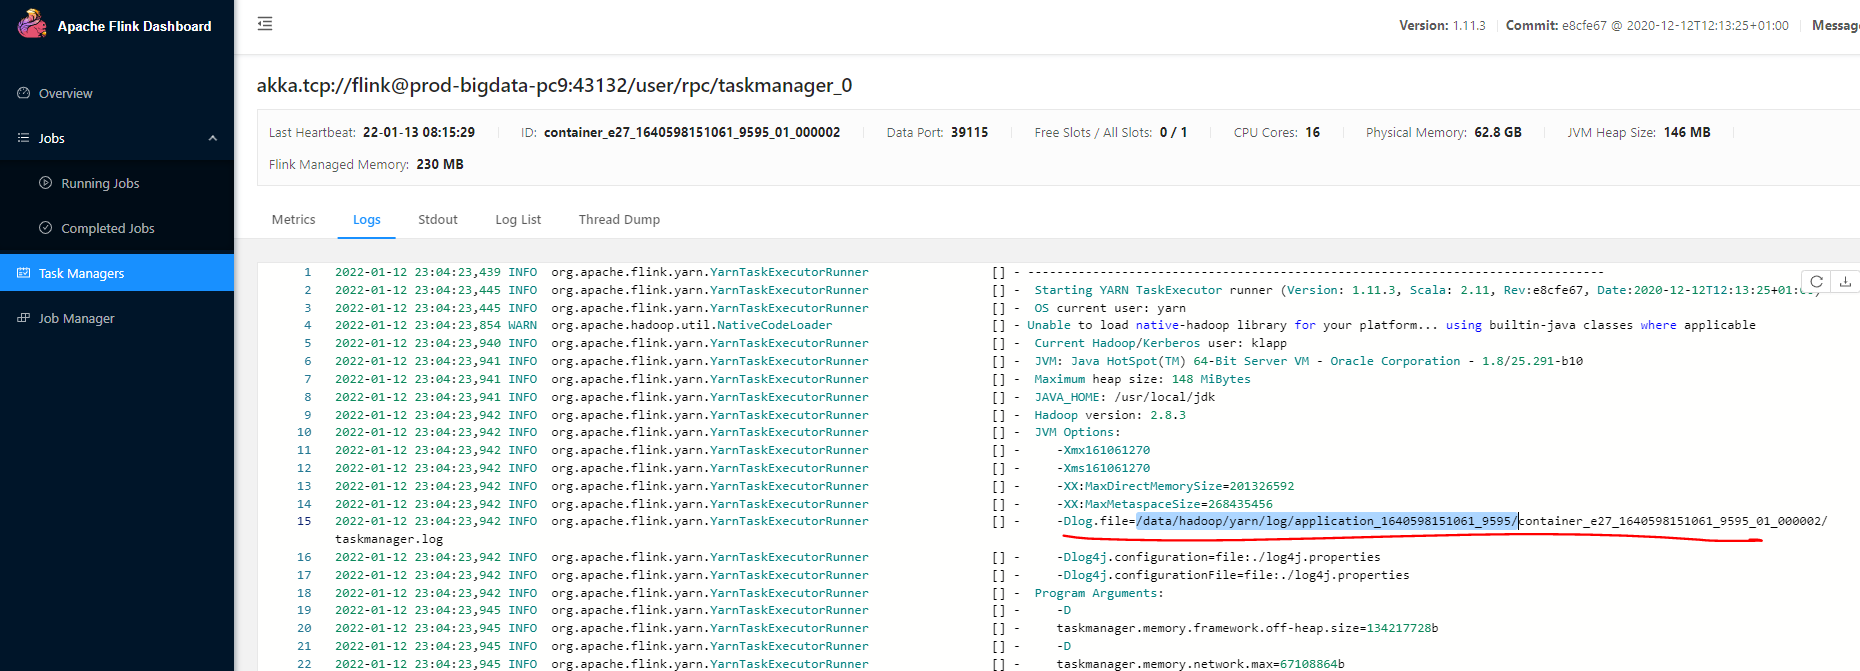Click the OS current user: yarn line
This screenshot has height=671, width=1860.
1110,308
